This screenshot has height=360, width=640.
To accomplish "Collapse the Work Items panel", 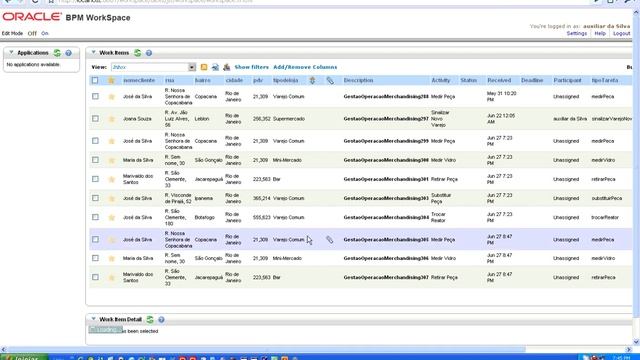I will 93,53.
